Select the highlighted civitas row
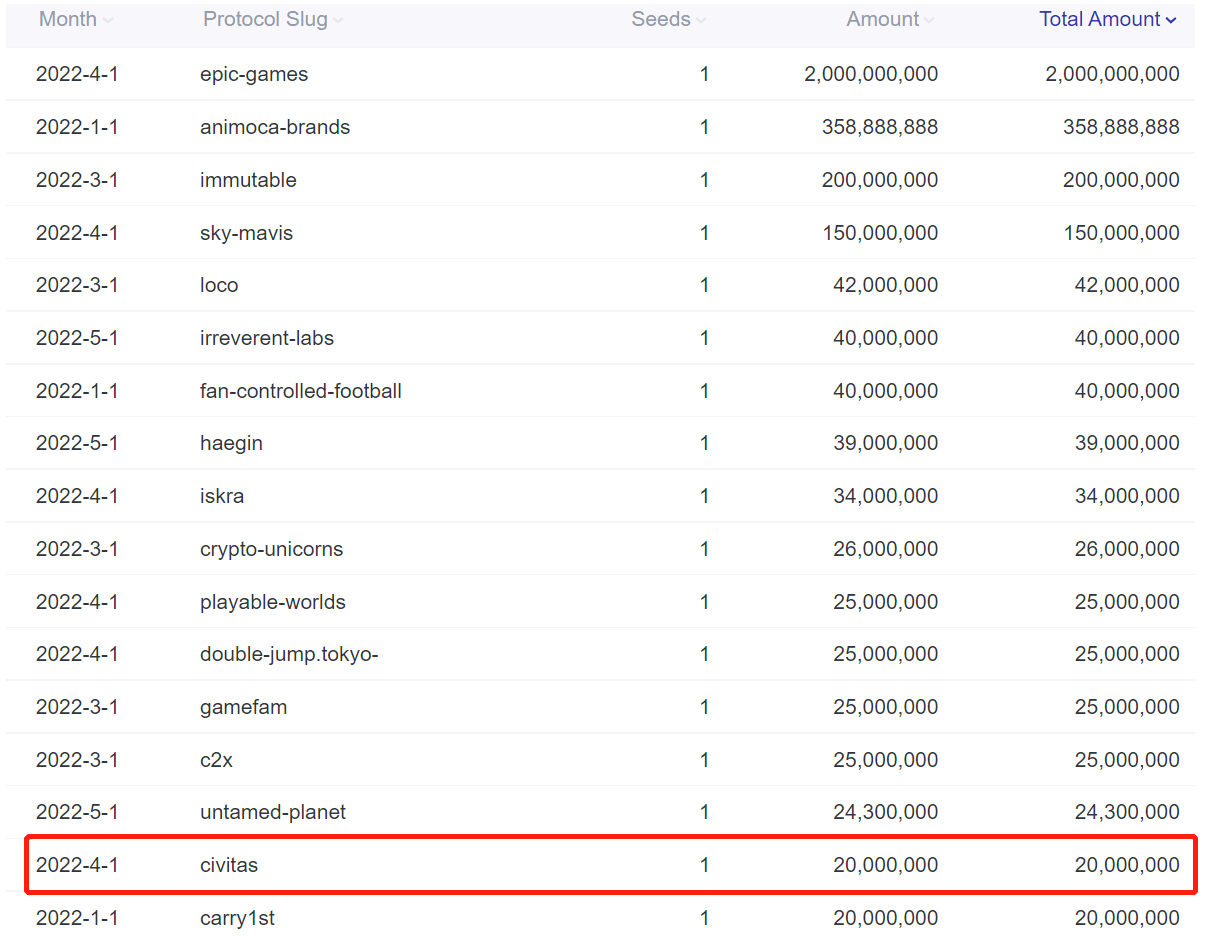This screenshot has width=1216, height=941. (229, 864)
